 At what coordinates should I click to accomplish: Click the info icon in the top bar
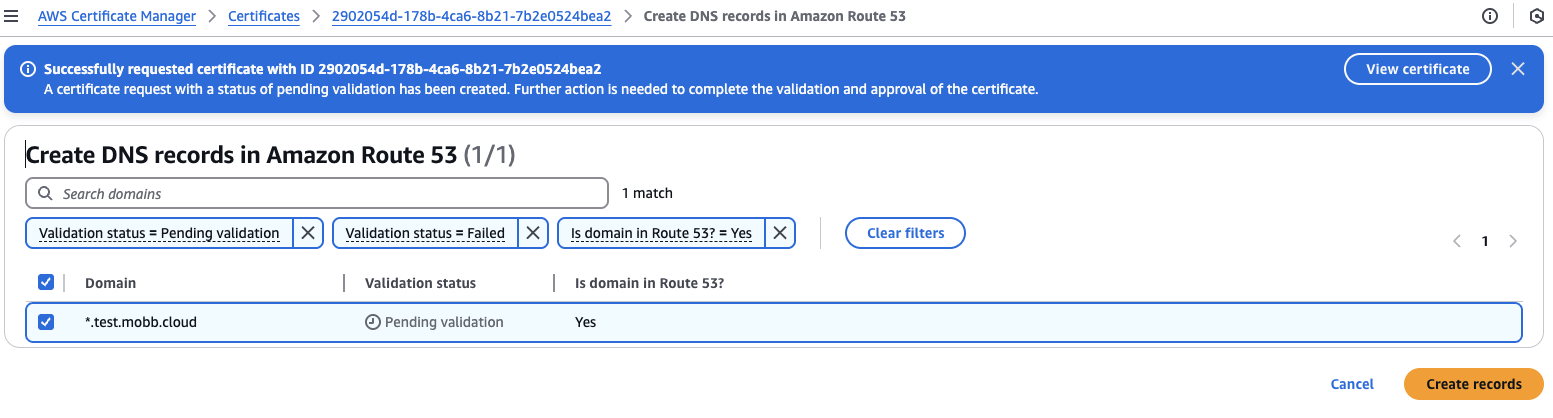coord(1490,16)
